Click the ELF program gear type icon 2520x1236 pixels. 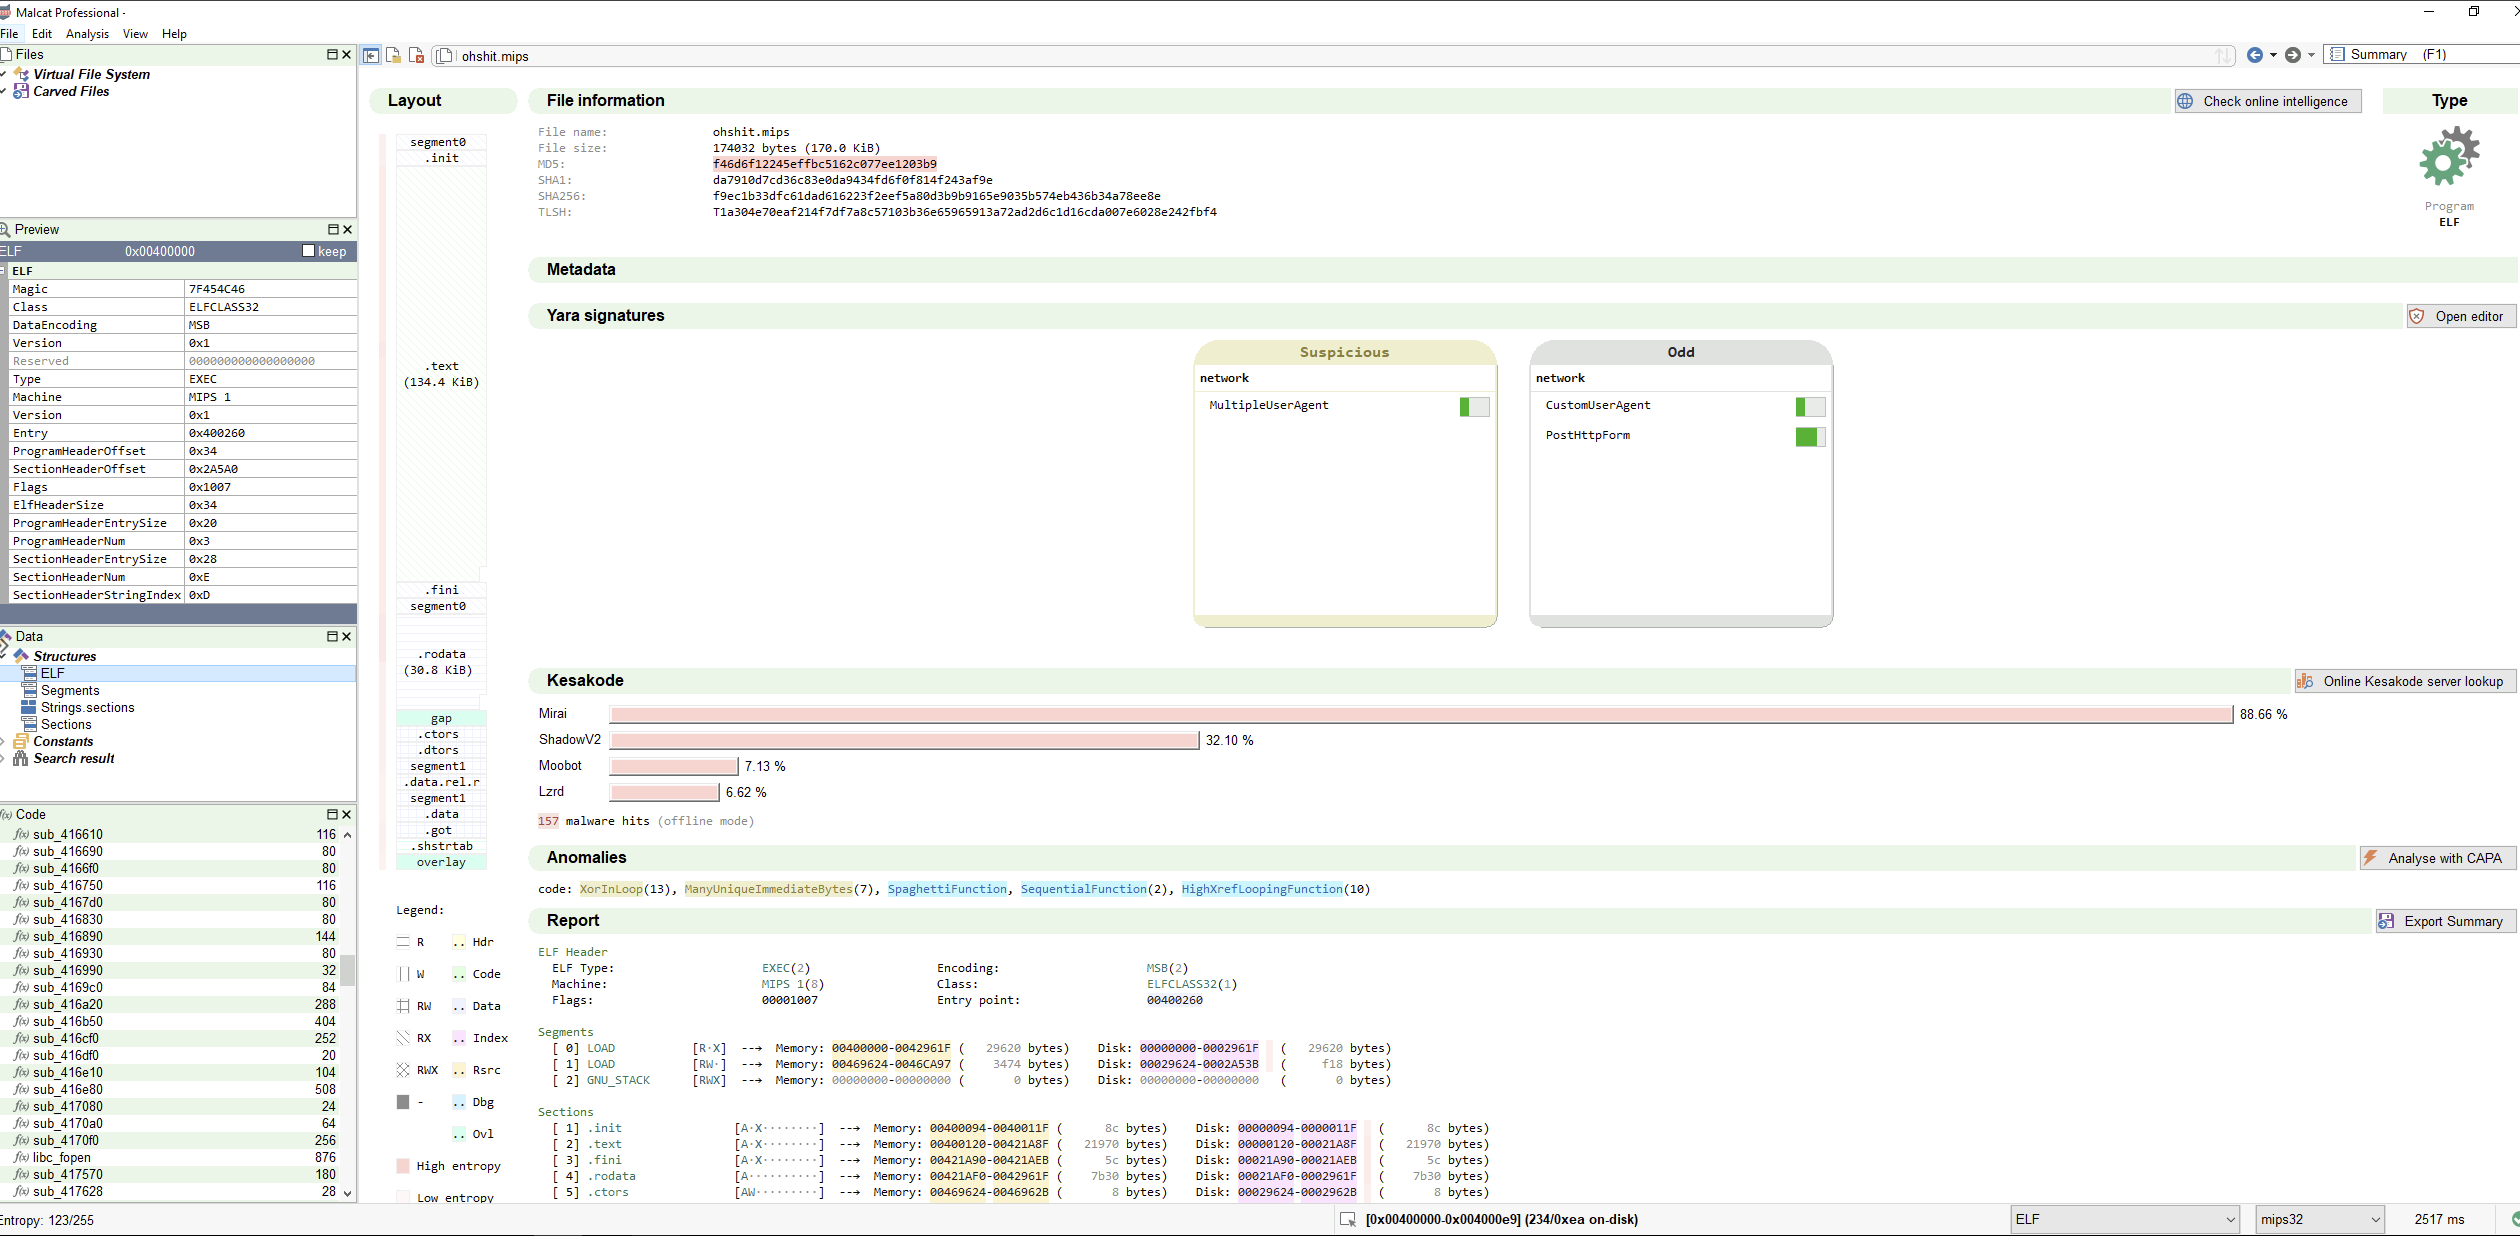pyautogui.click(x=2449, y=157)
